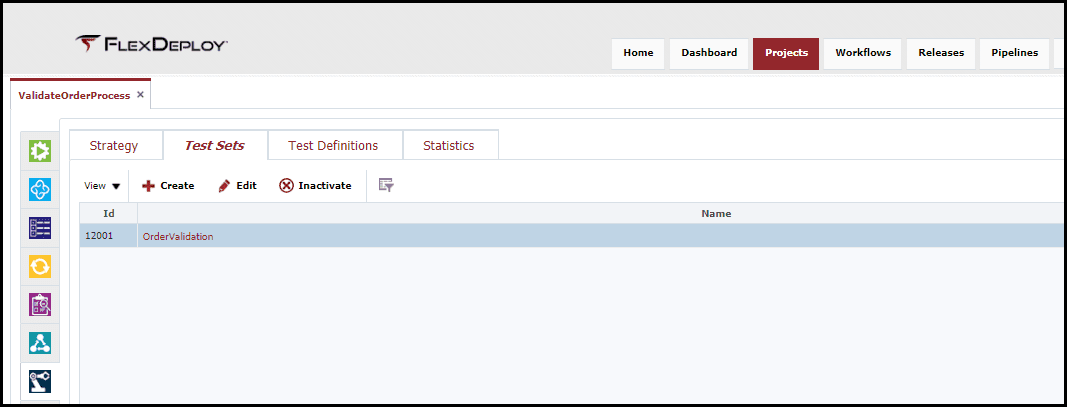Open the Test Definitions tab

(x=333, y=146)
